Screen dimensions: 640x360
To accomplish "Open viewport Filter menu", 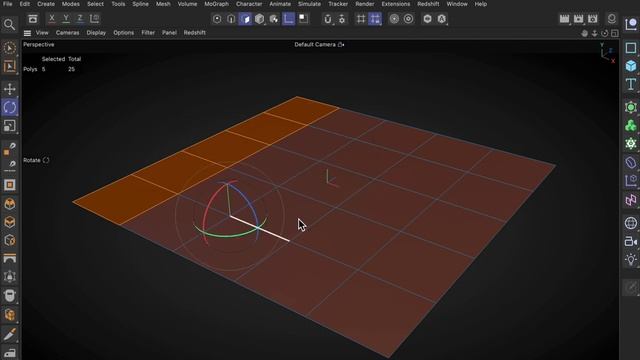I will tap(148, 33).
